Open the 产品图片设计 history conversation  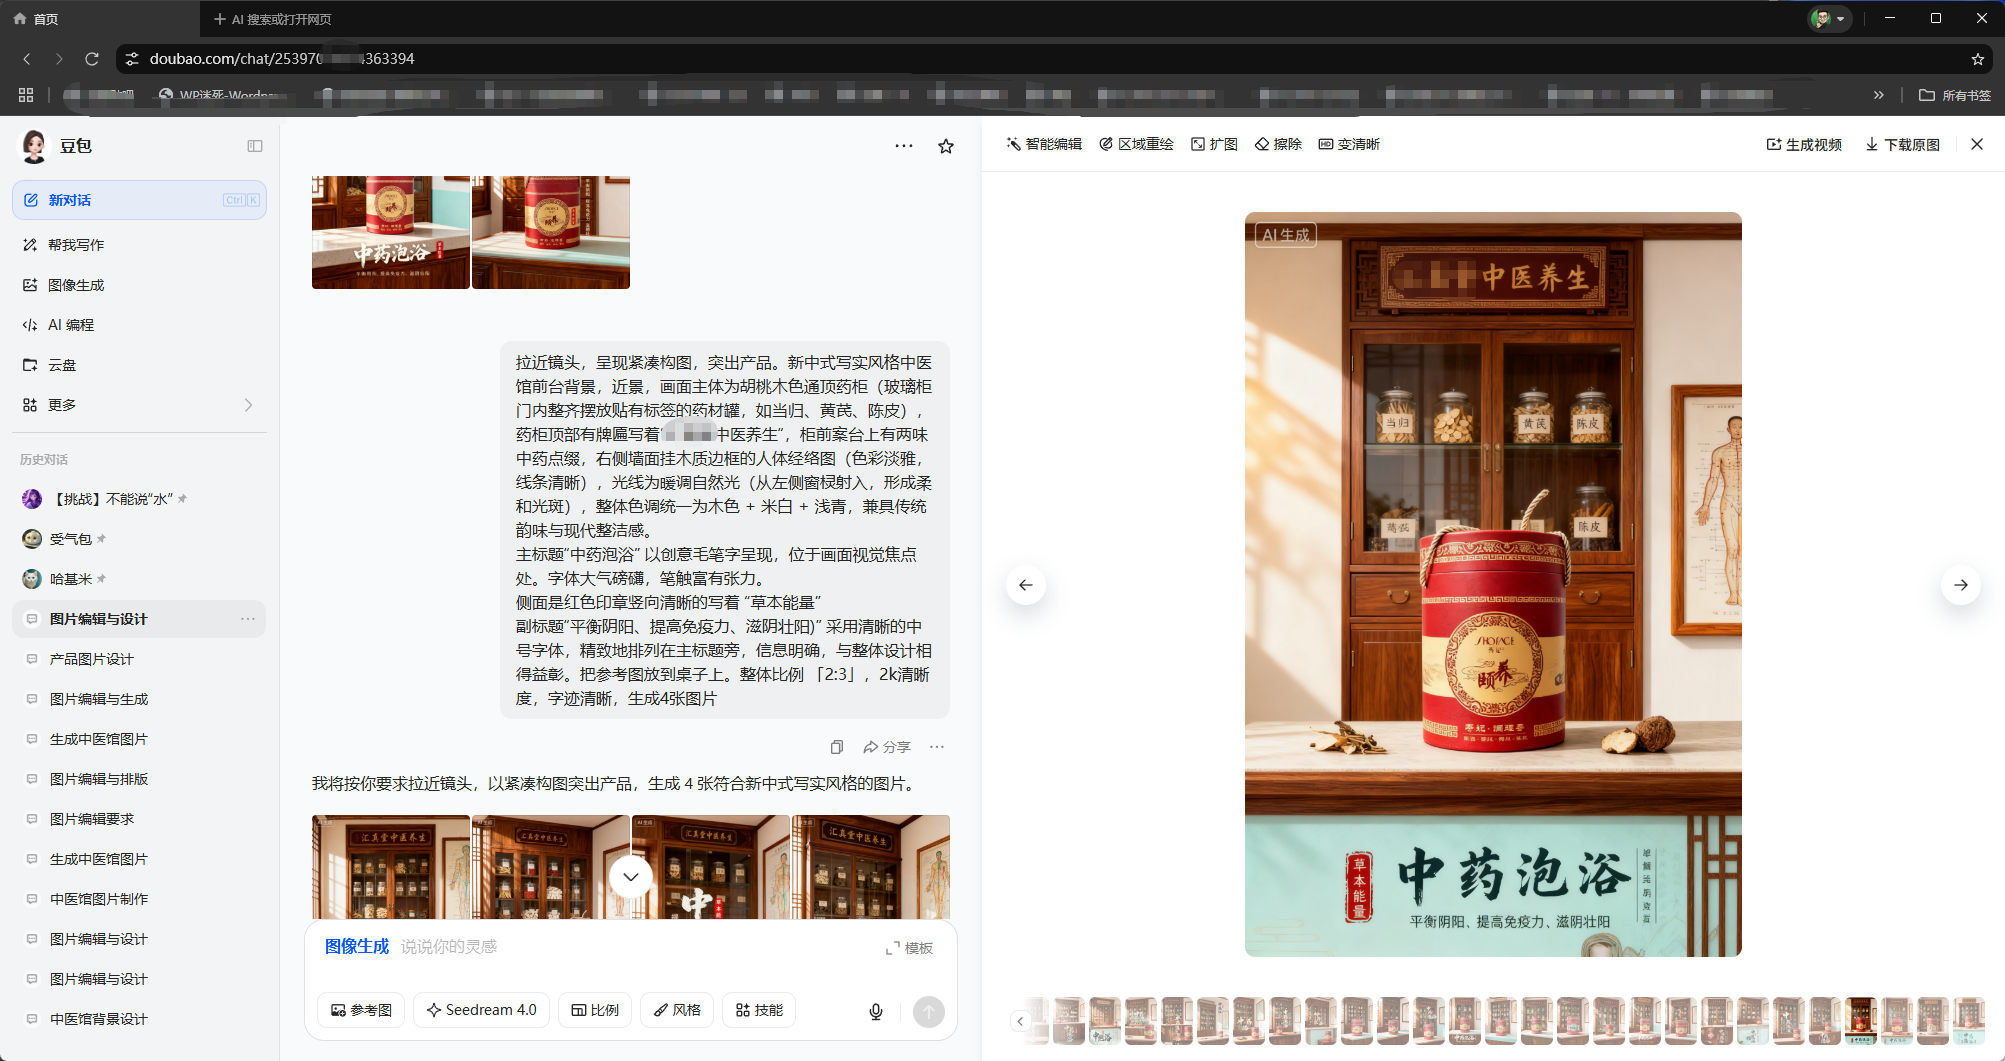[91, 659]
